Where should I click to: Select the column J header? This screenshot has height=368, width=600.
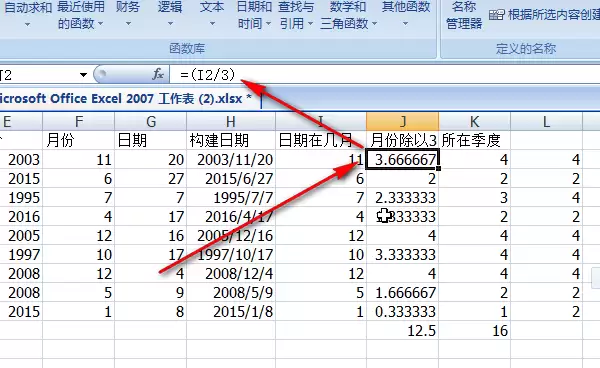click(403, 122)
